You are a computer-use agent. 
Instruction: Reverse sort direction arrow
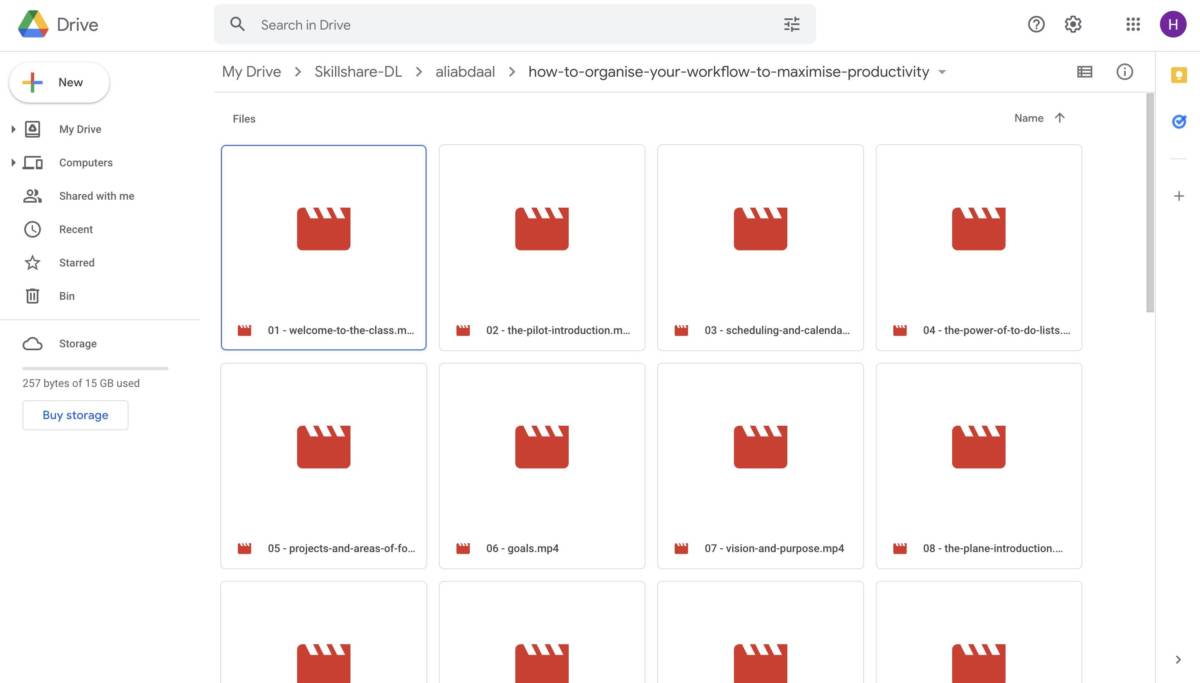[x=1060, y=118]
